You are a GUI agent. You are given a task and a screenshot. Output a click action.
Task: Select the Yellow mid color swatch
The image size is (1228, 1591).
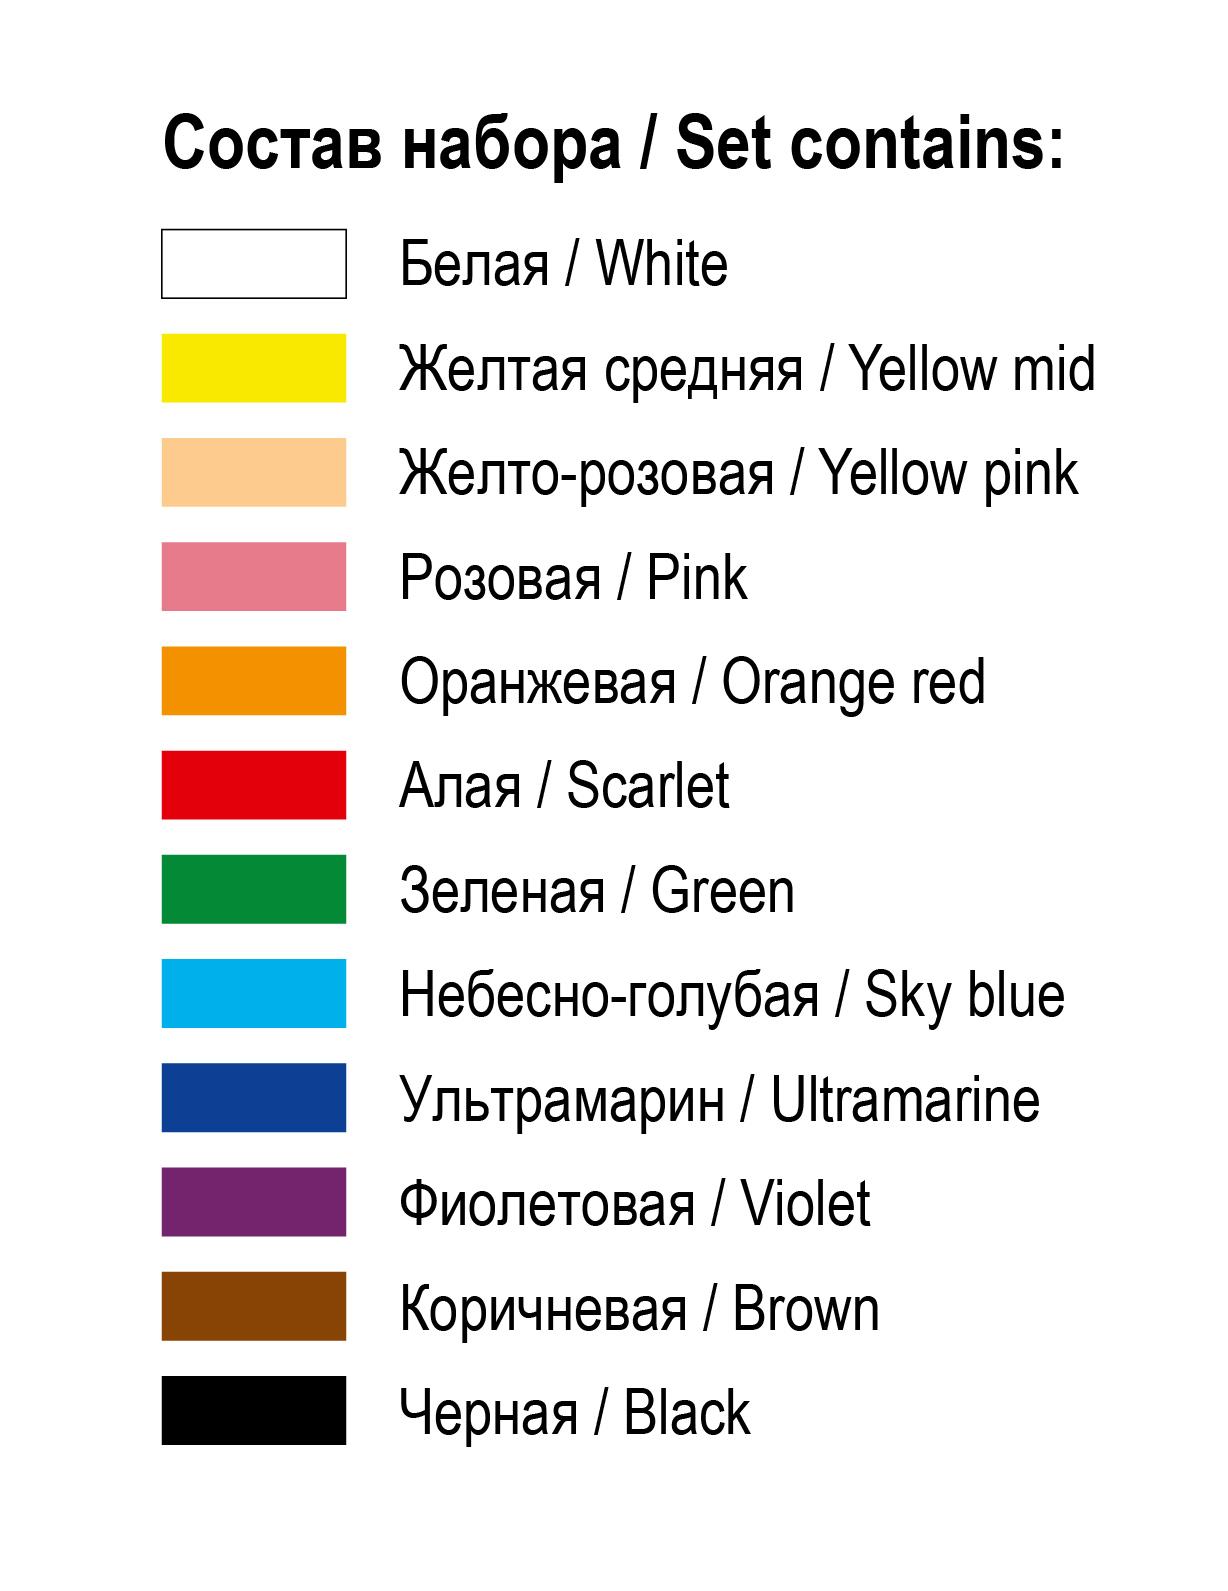click(x=254, y=368)
